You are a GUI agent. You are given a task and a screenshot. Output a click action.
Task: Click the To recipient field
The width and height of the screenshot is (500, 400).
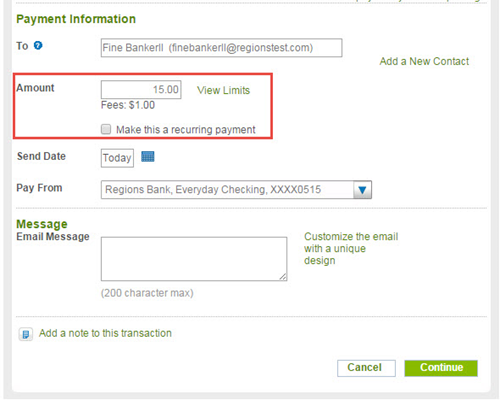[x=221, y=48]
